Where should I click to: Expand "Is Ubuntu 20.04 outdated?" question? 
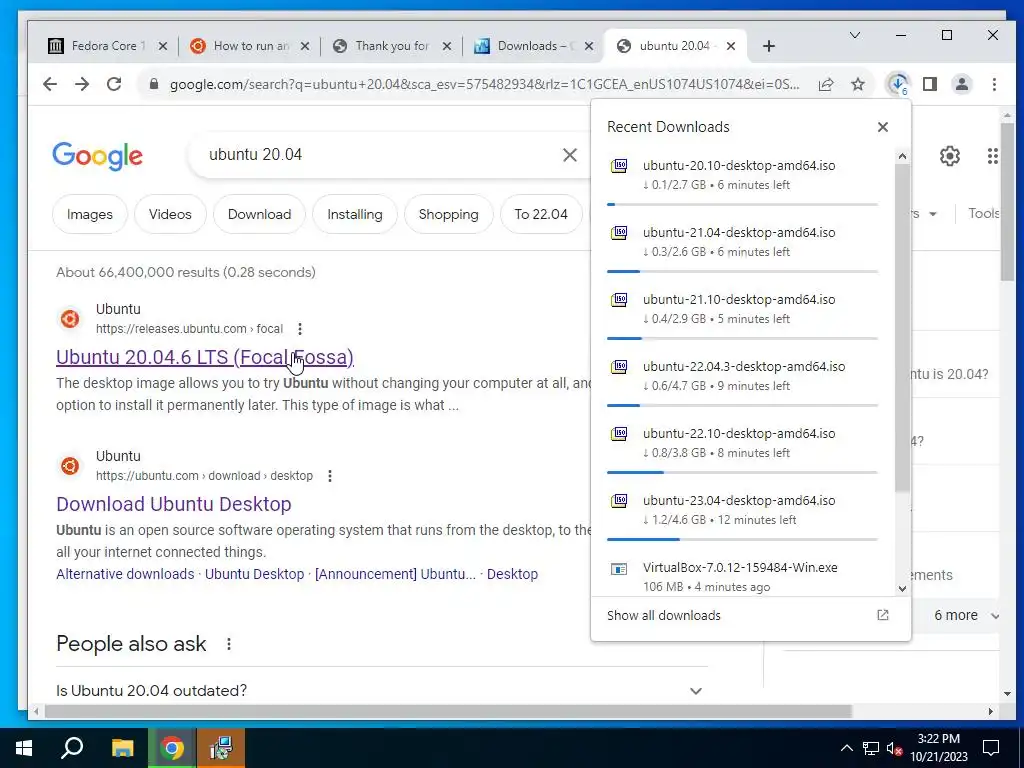(x=381, y=690)
